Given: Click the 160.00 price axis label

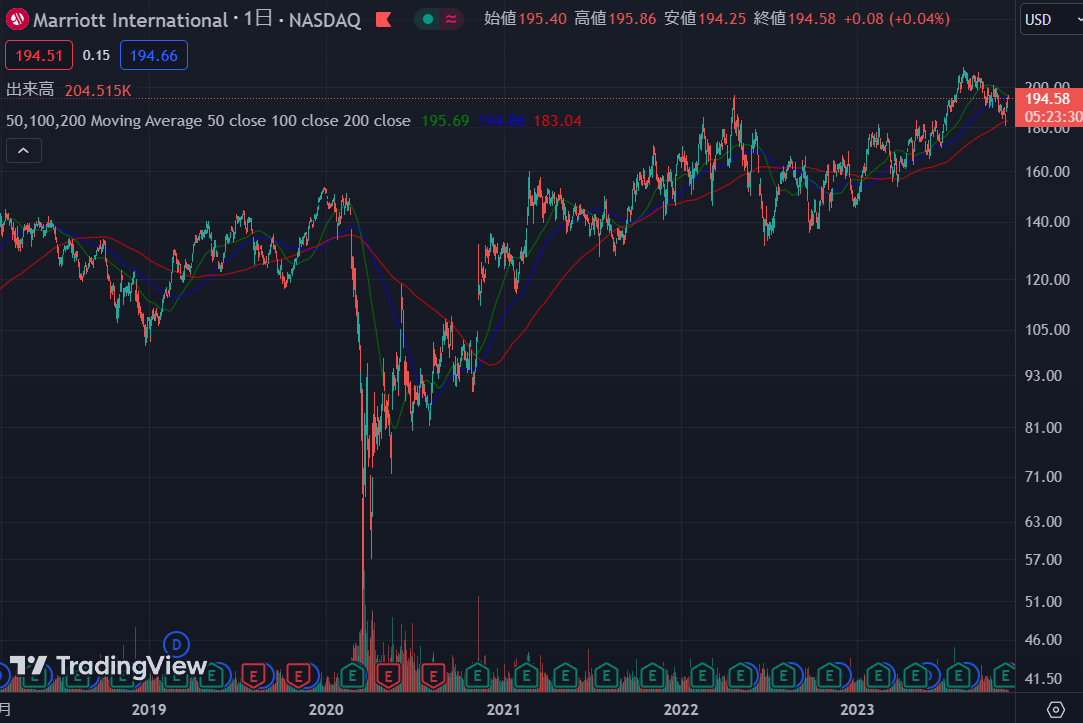Looking at the screenshot, I should pyautogui.click(x=1048, y=171).
